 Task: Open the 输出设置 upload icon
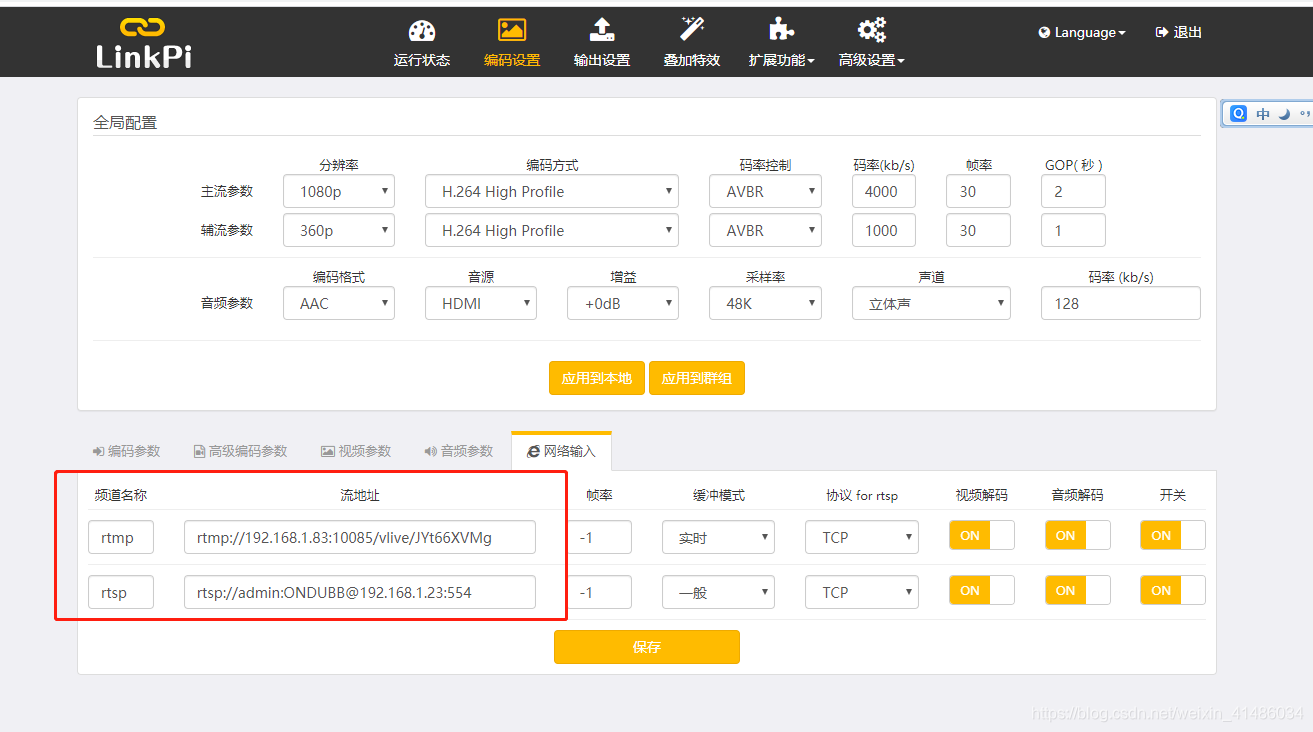point(602,30)
